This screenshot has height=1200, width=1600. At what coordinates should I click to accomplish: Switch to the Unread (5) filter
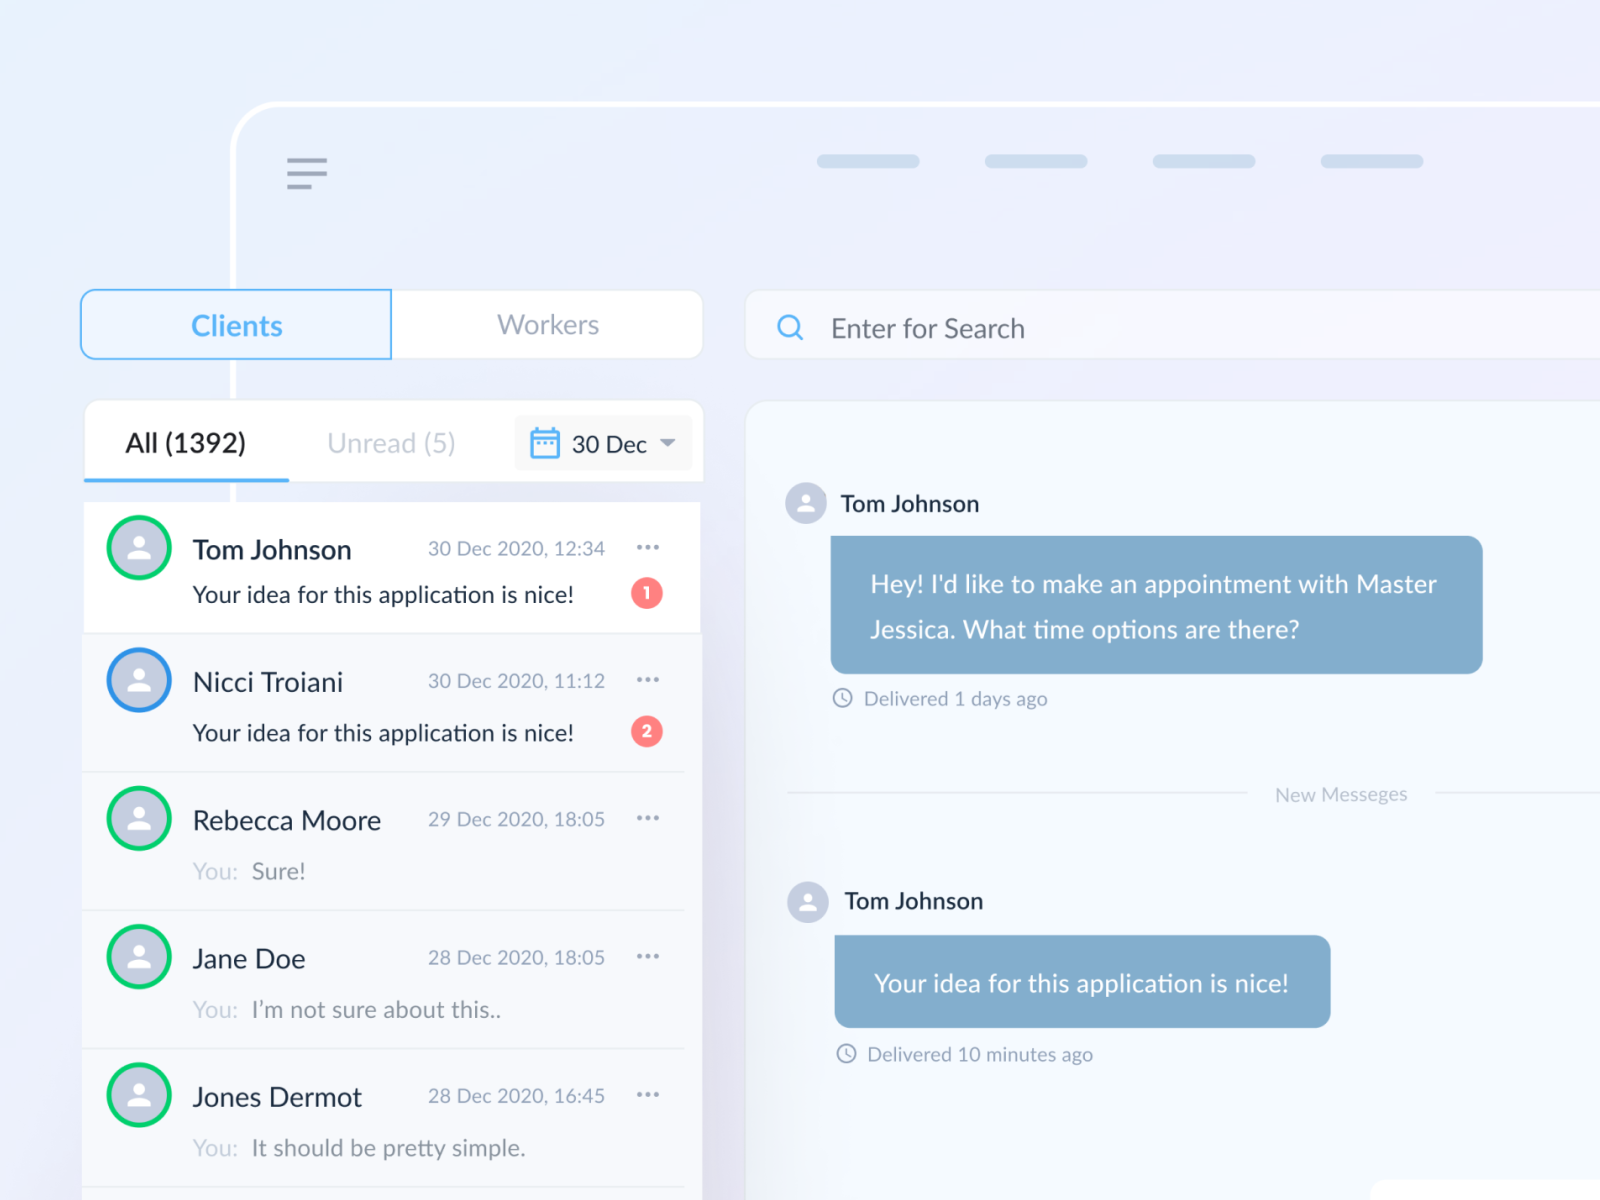click(x=390, y=443)
